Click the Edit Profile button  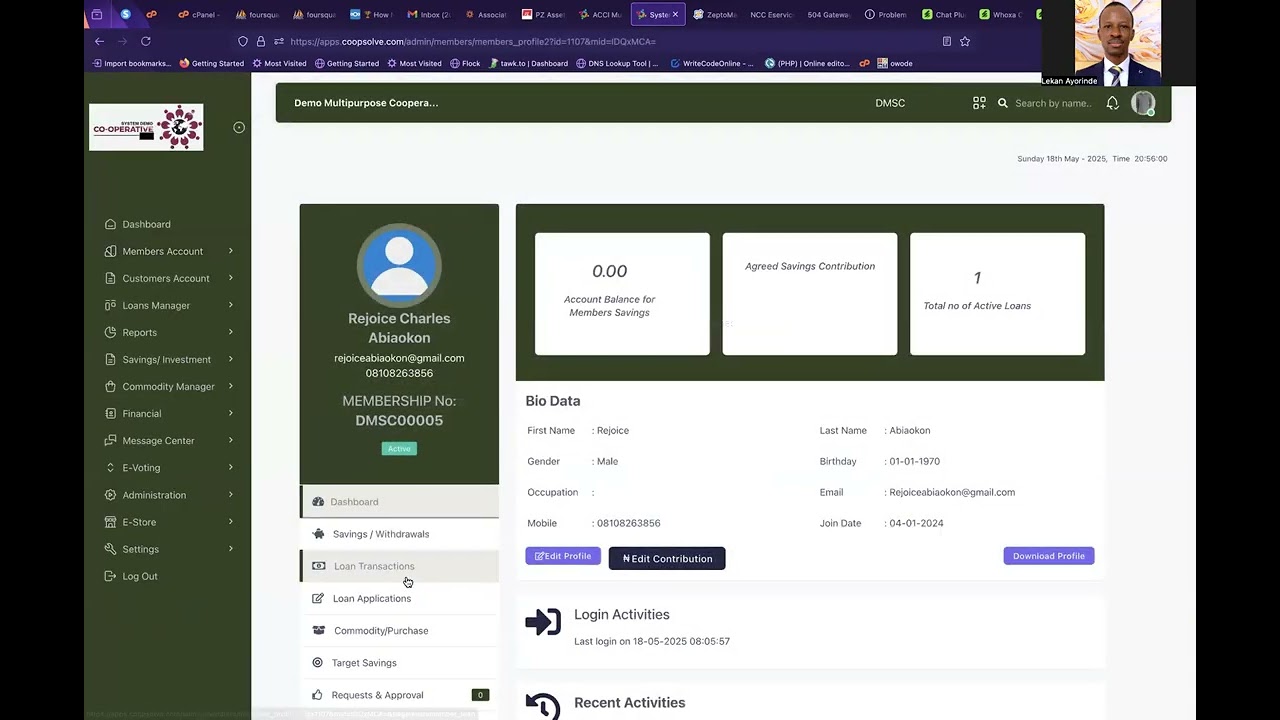pyautogui.click(x=563, y=556)
